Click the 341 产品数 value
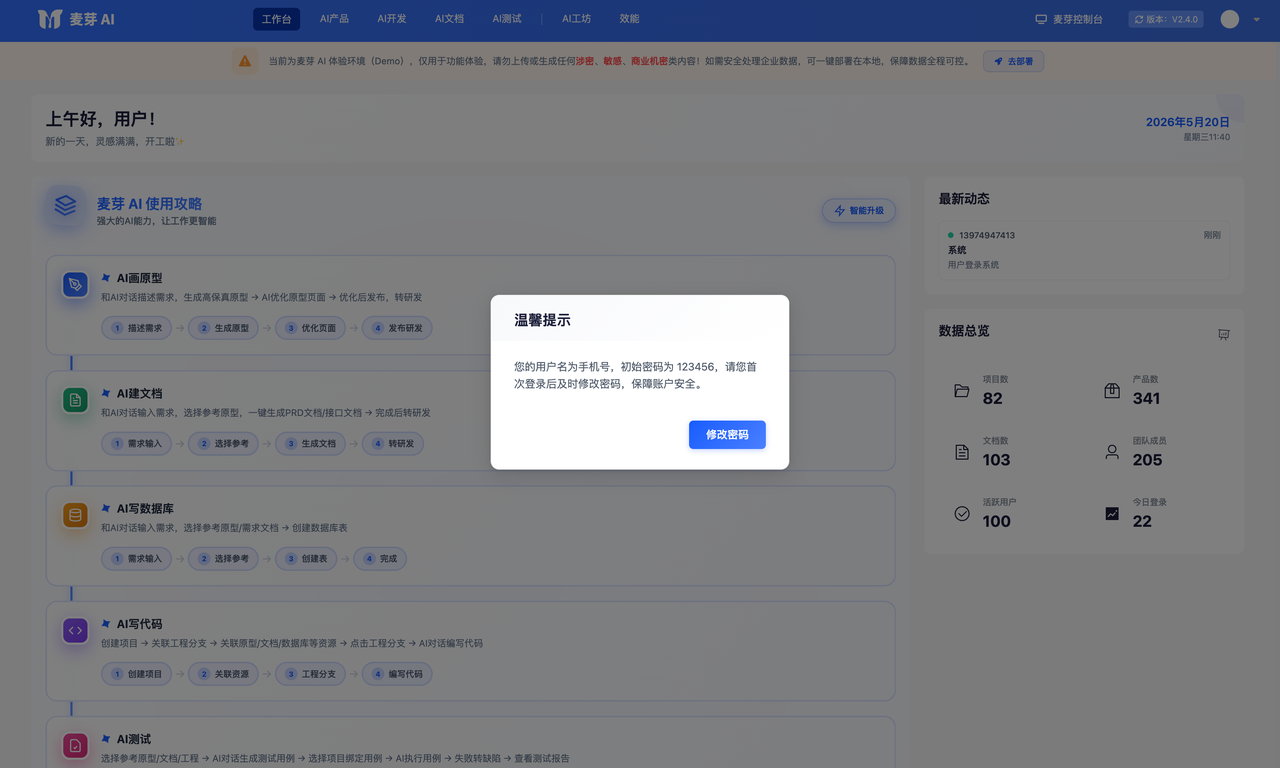 [x=1147, y=398]
